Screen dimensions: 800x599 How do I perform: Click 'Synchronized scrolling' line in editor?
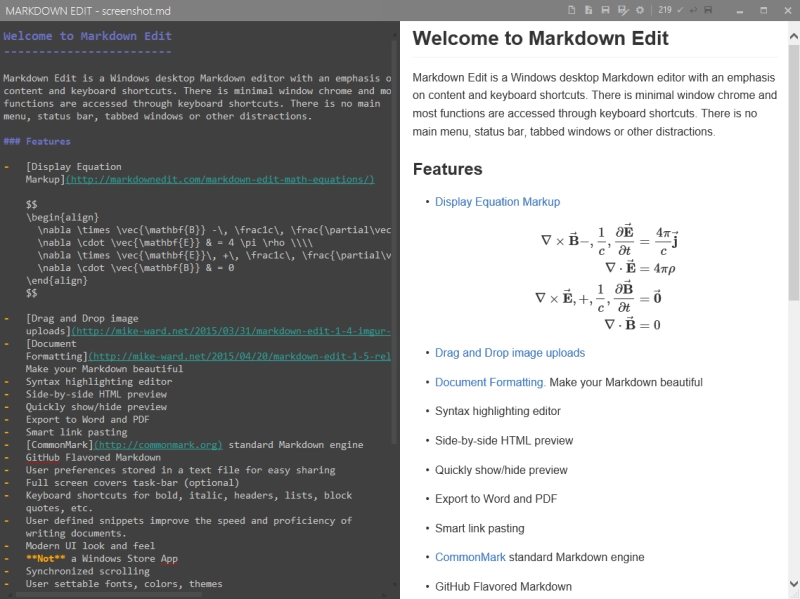click(88, 571)
